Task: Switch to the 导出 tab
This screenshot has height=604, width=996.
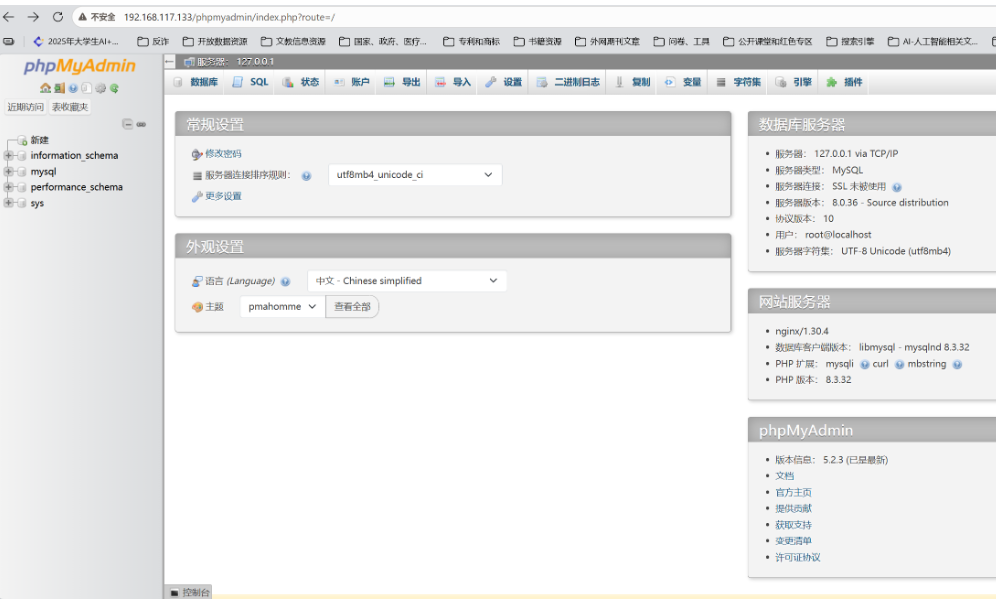Action: [402, 82]
